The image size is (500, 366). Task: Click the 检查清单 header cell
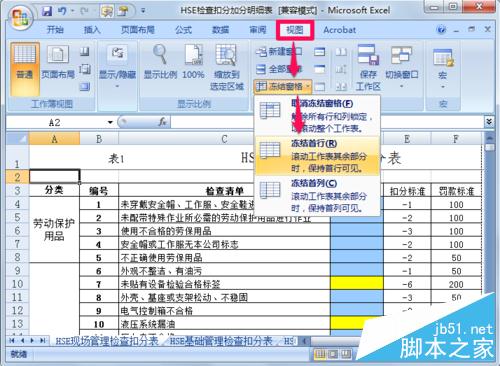pyautogui.click(x=224, y=190)
